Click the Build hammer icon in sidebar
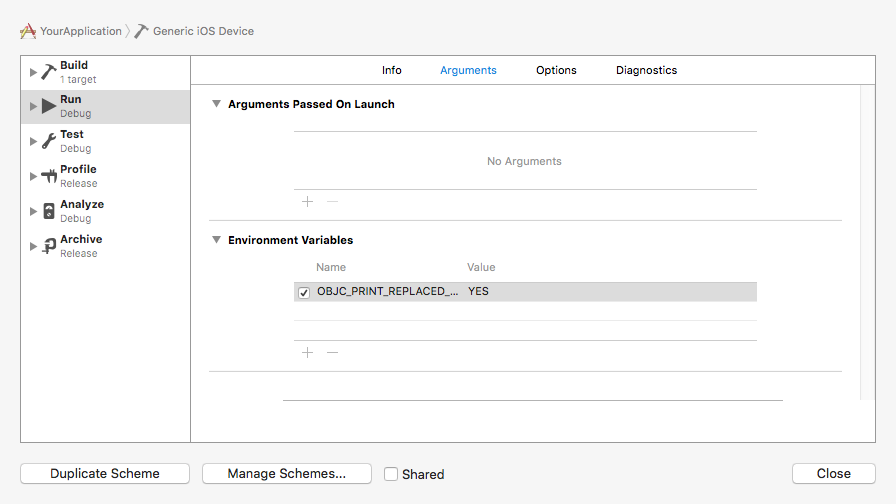Viewport: 896px width, 504px height. pyautogui.click(x=48, y=72)
